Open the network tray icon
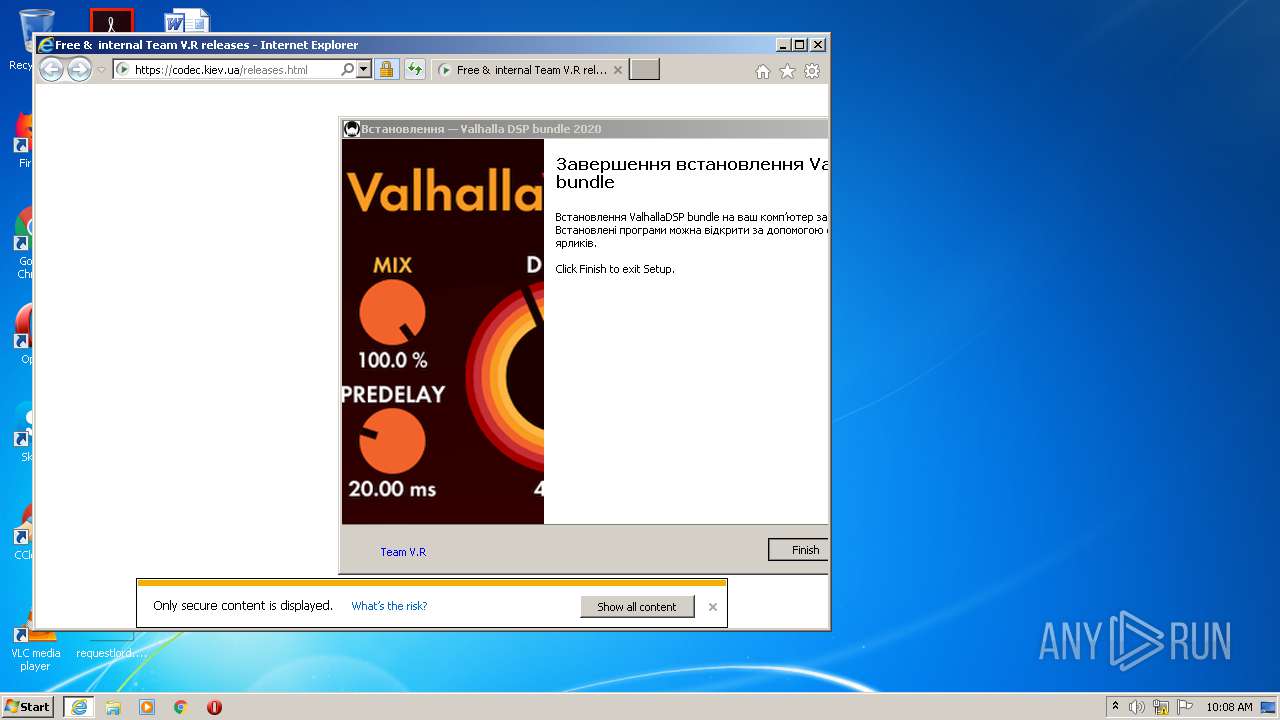Image resolution: width=1280 pixels, height=720 pixels. (1161, 707)
